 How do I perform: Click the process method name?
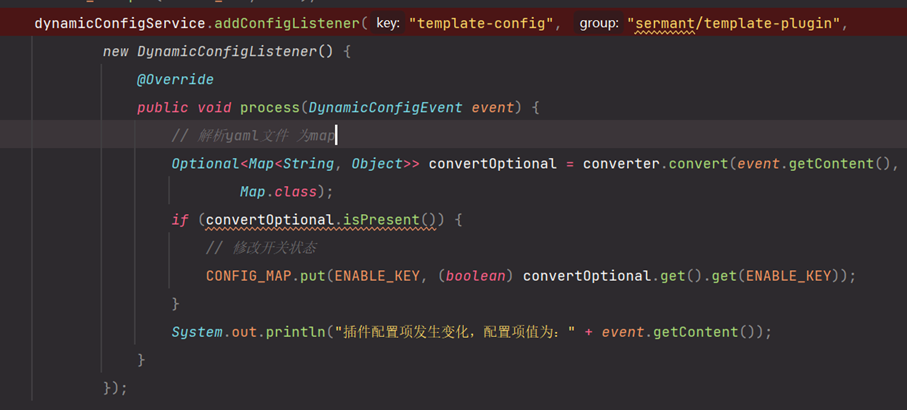[268, 107]
